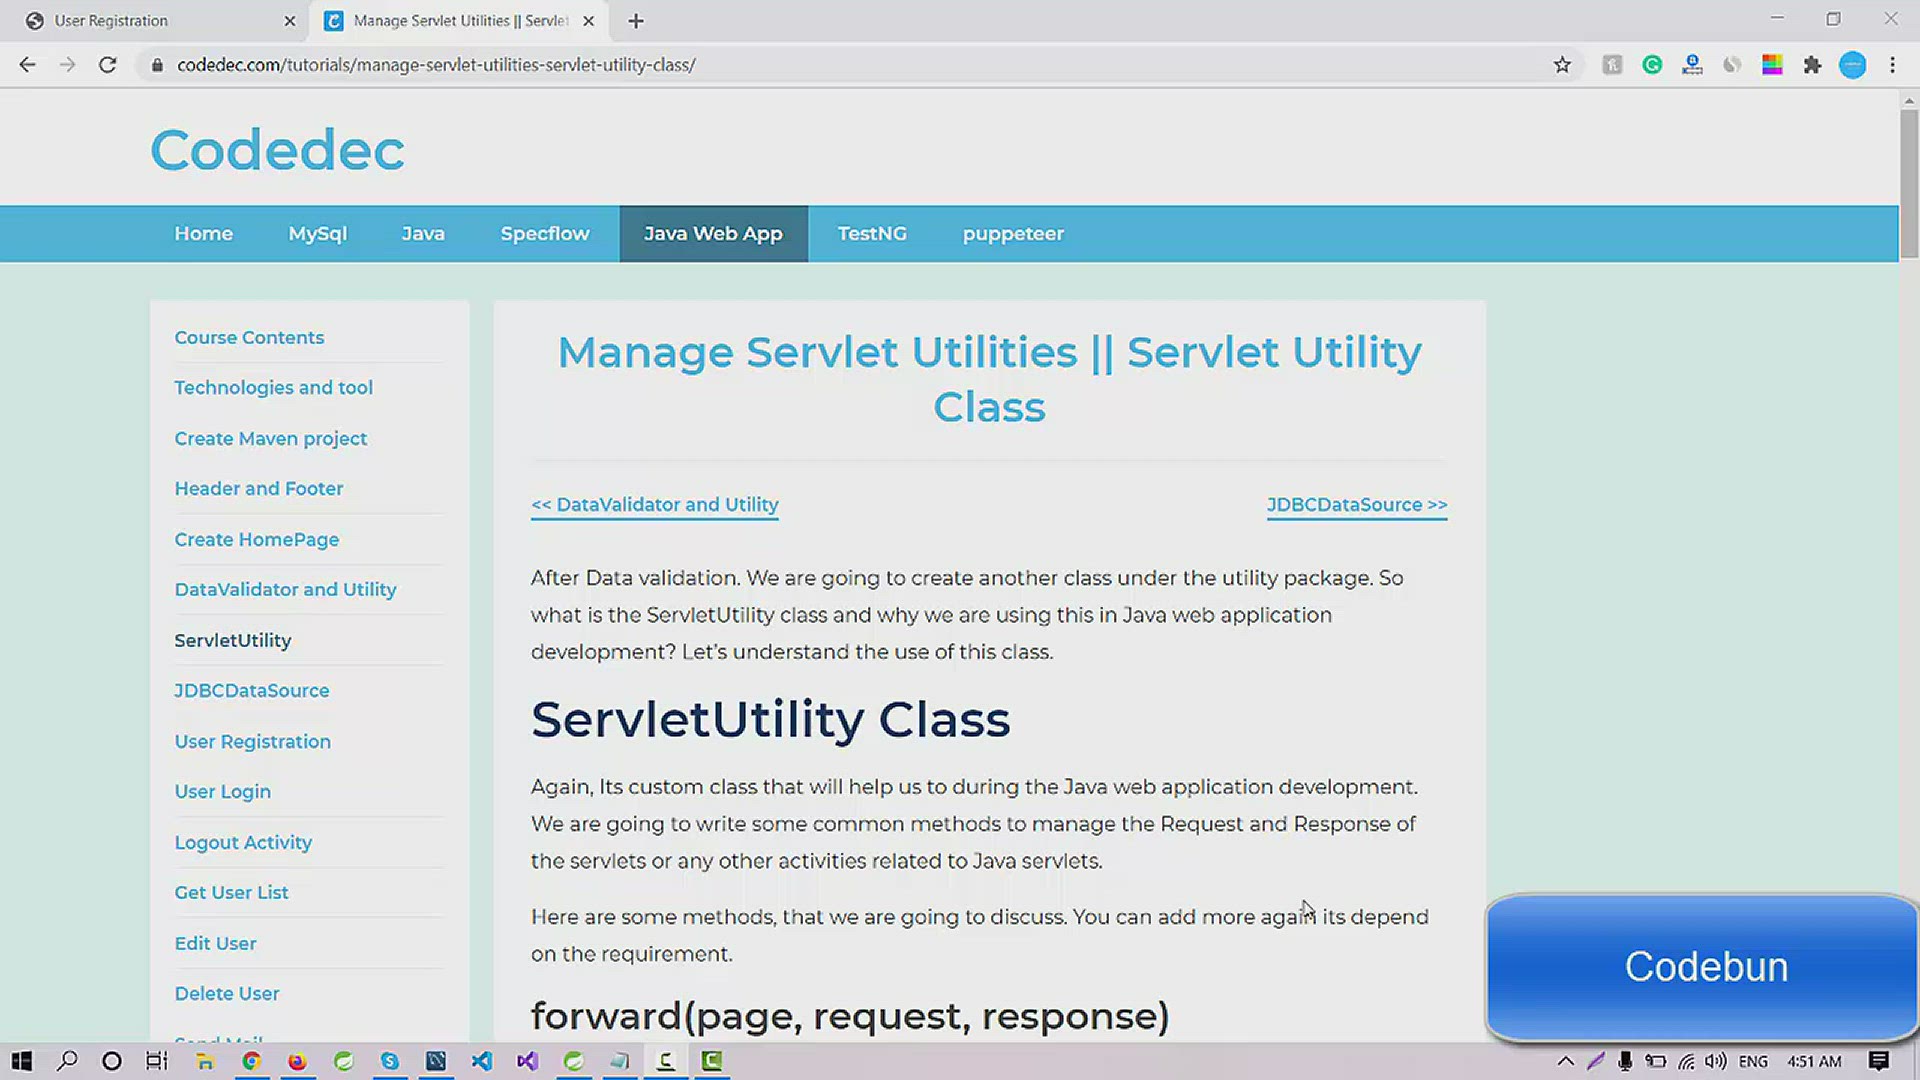Click the browser forward arrow
This screenshot has width=1920, height=1080.
pos(67,65)
